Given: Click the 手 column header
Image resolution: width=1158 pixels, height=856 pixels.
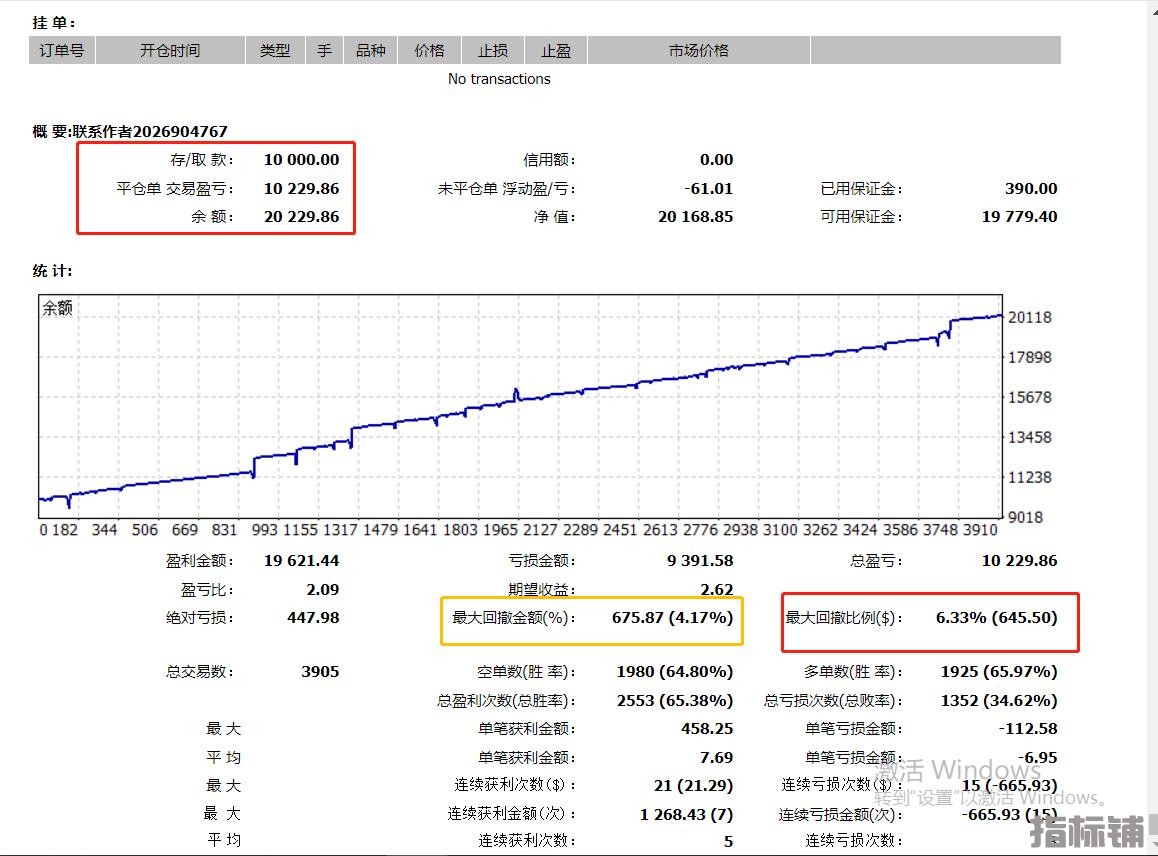Looking at the screenshot, I should click(x=324, y=50).
